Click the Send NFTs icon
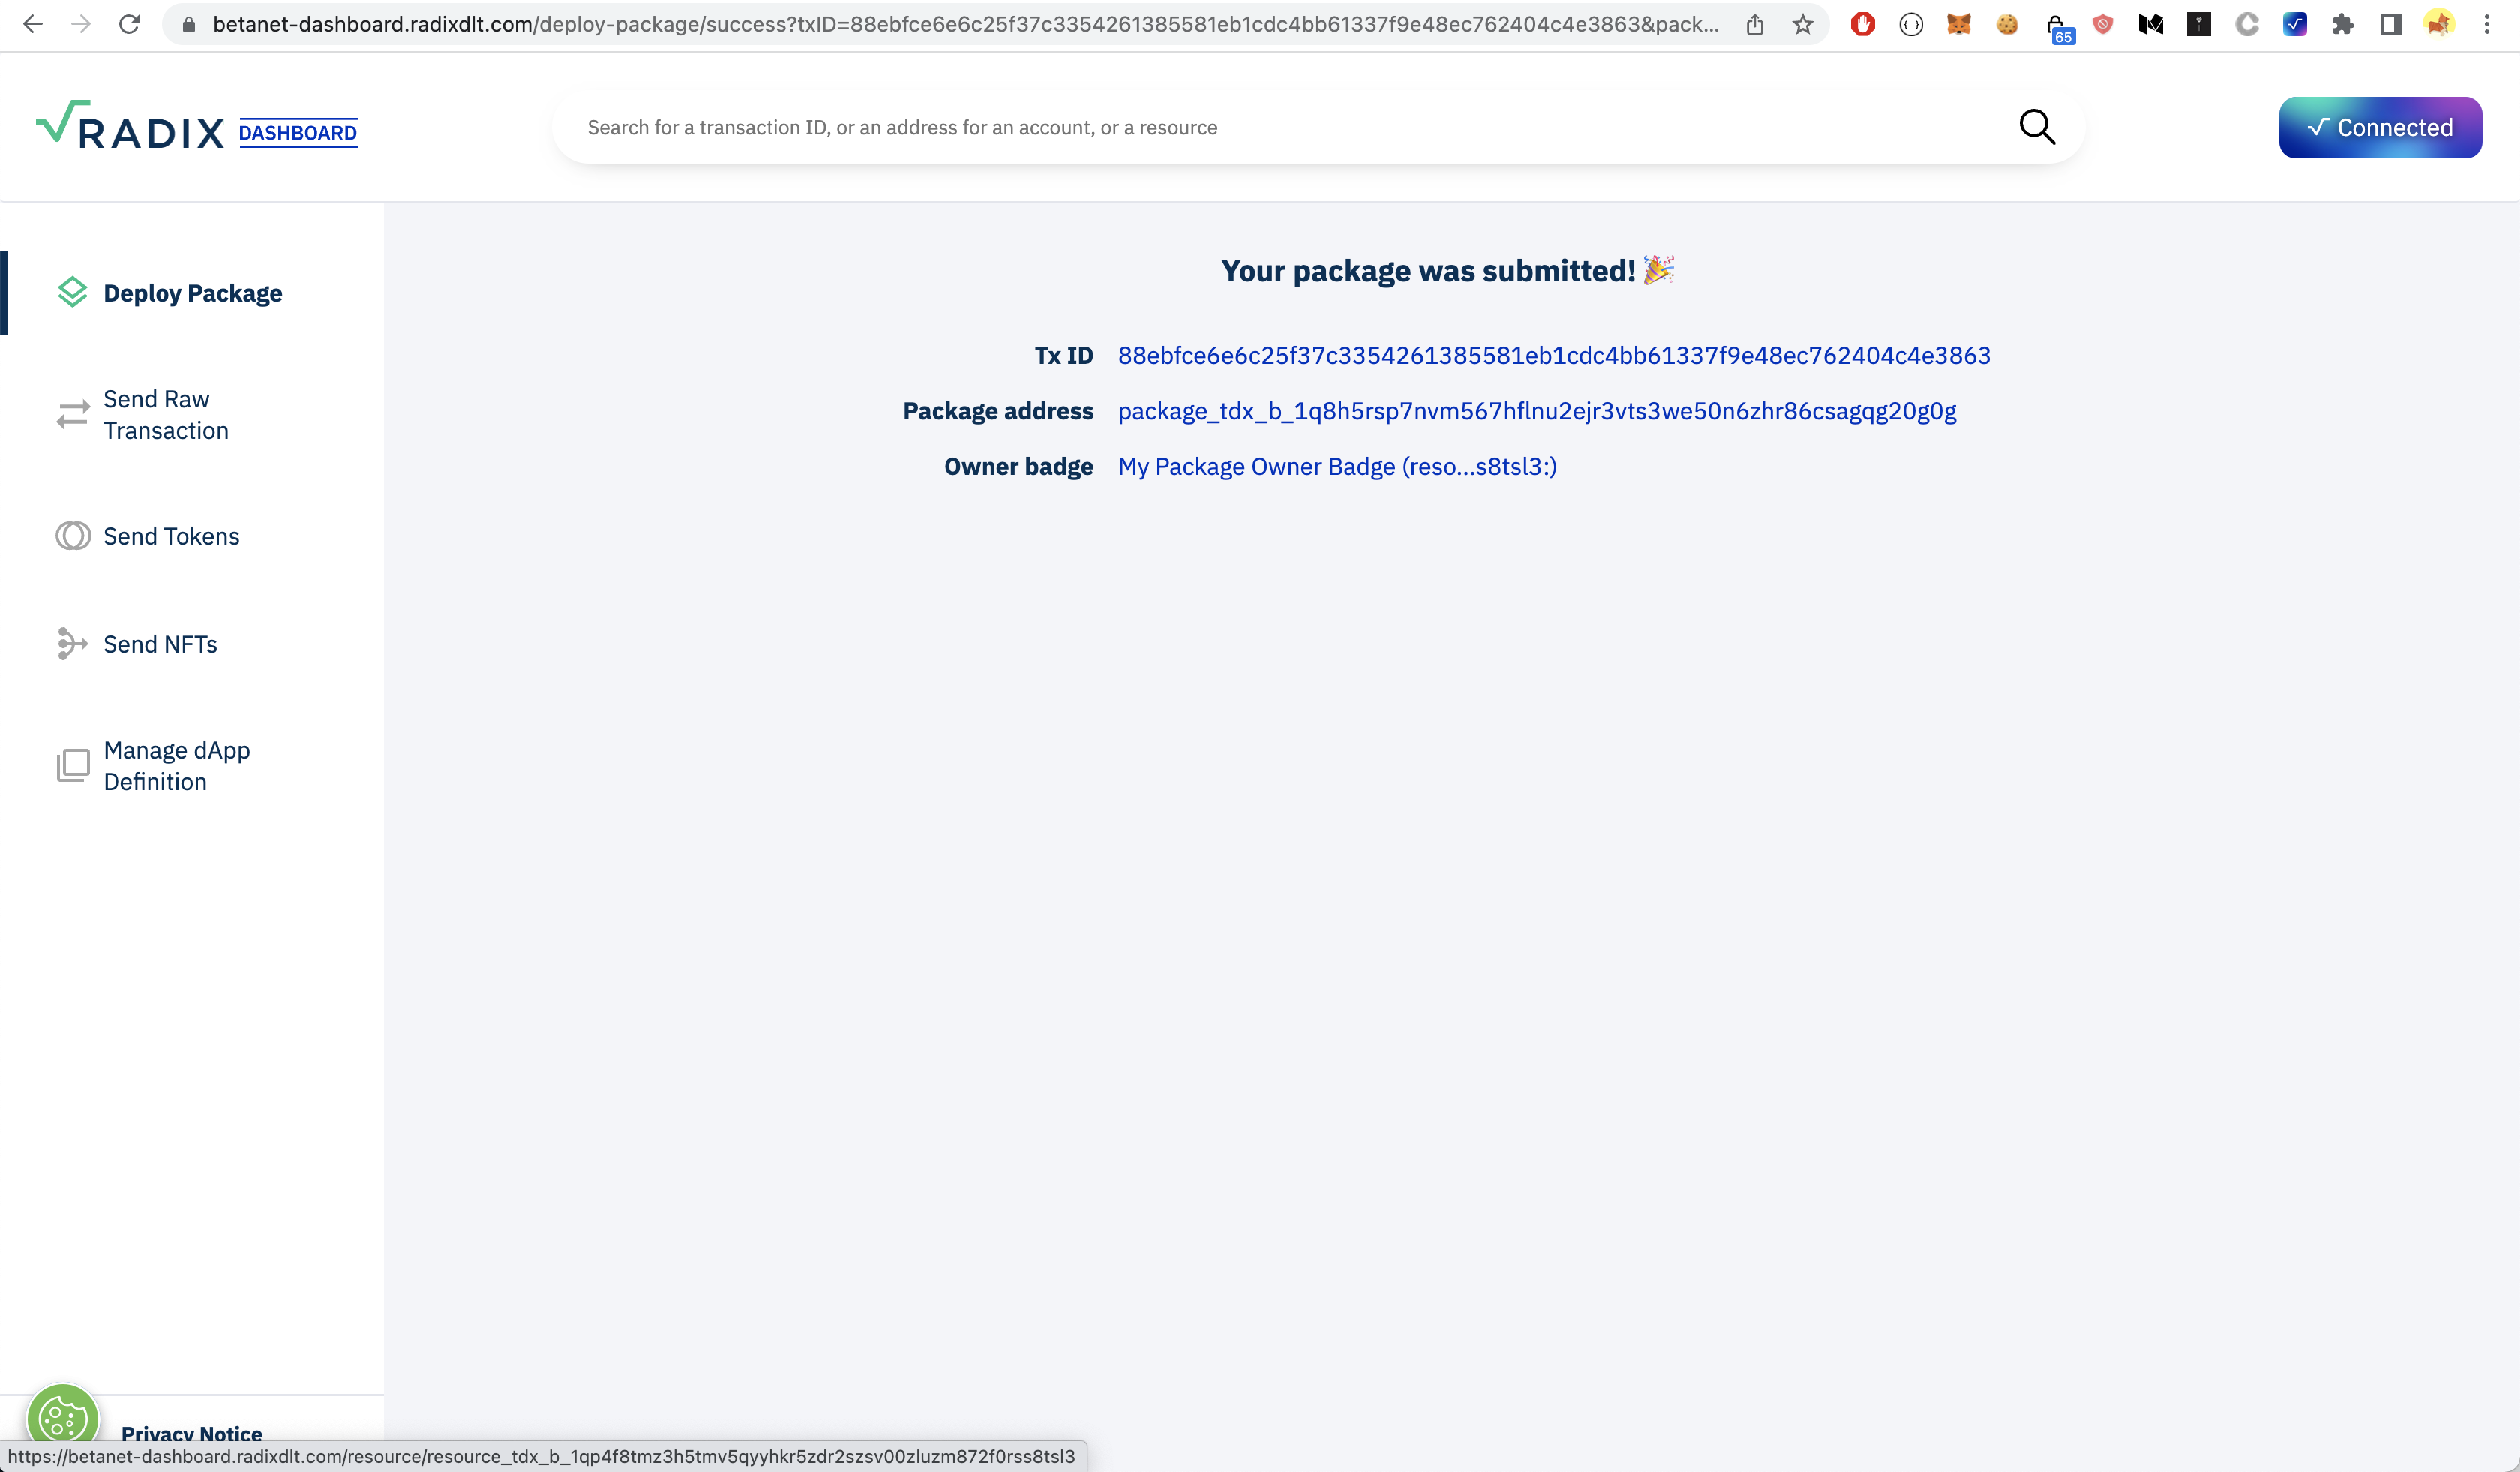Viewport: 2520px width, 1472px height. pos(72,644)
